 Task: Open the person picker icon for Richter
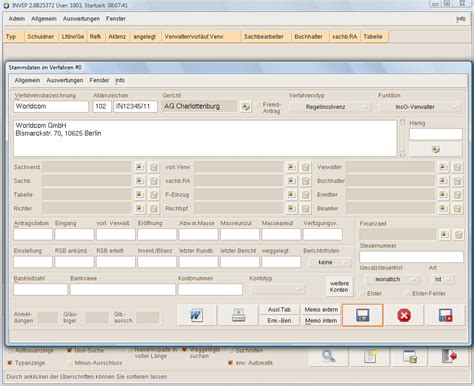140,209
